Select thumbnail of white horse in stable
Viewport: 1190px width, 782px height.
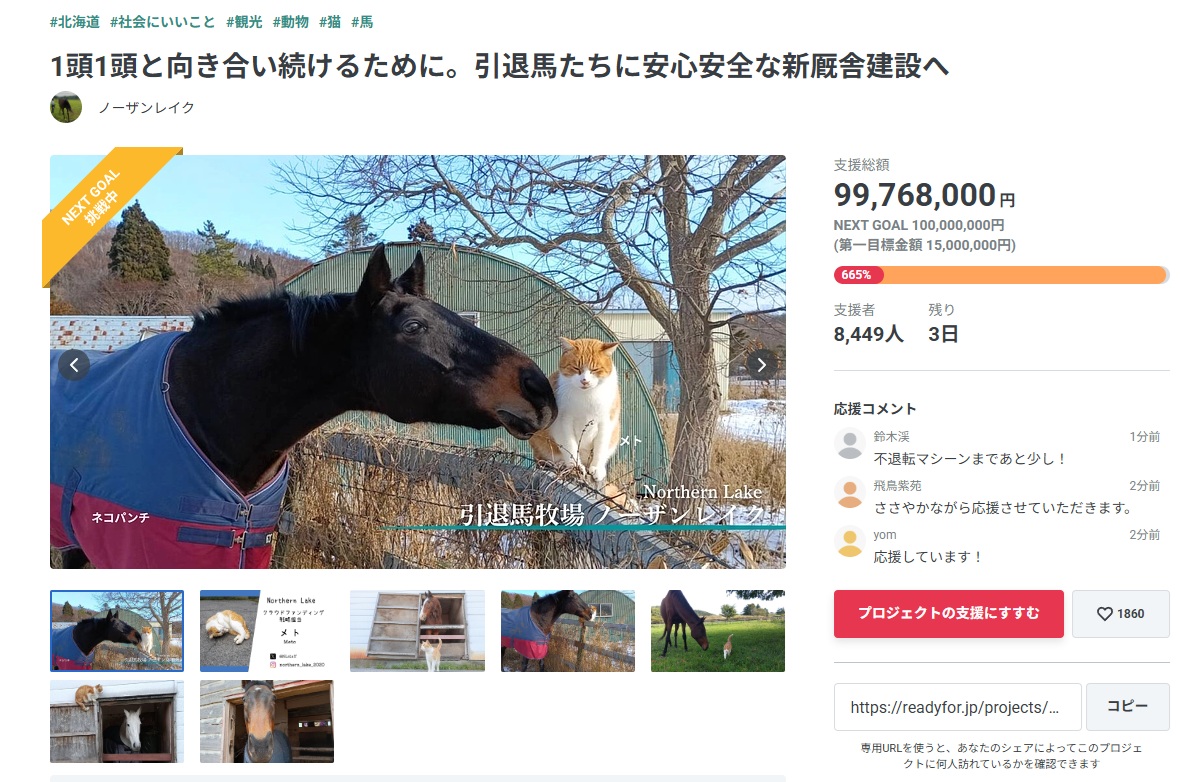(117, 721)
